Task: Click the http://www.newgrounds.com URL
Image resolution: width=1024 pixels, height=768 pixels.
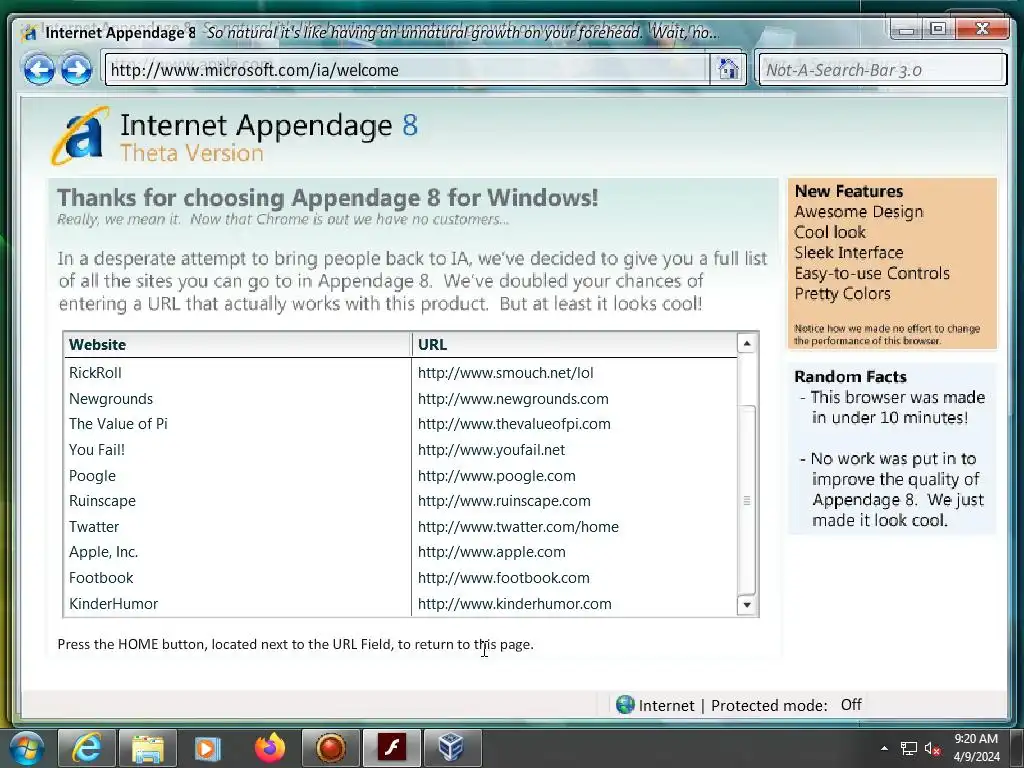Action: click(513, 399)
